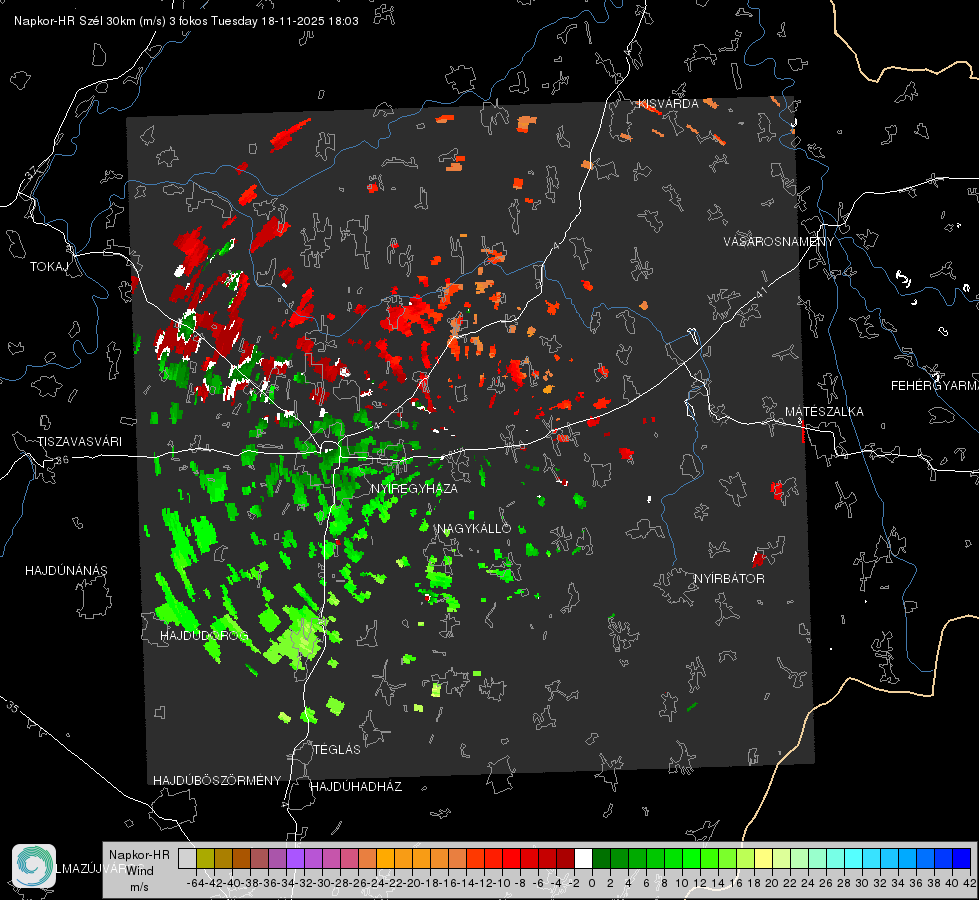Viewport: 979px width, 900px height.
Task: Click road number 37 marker
Action: click(x=31, y=171)
